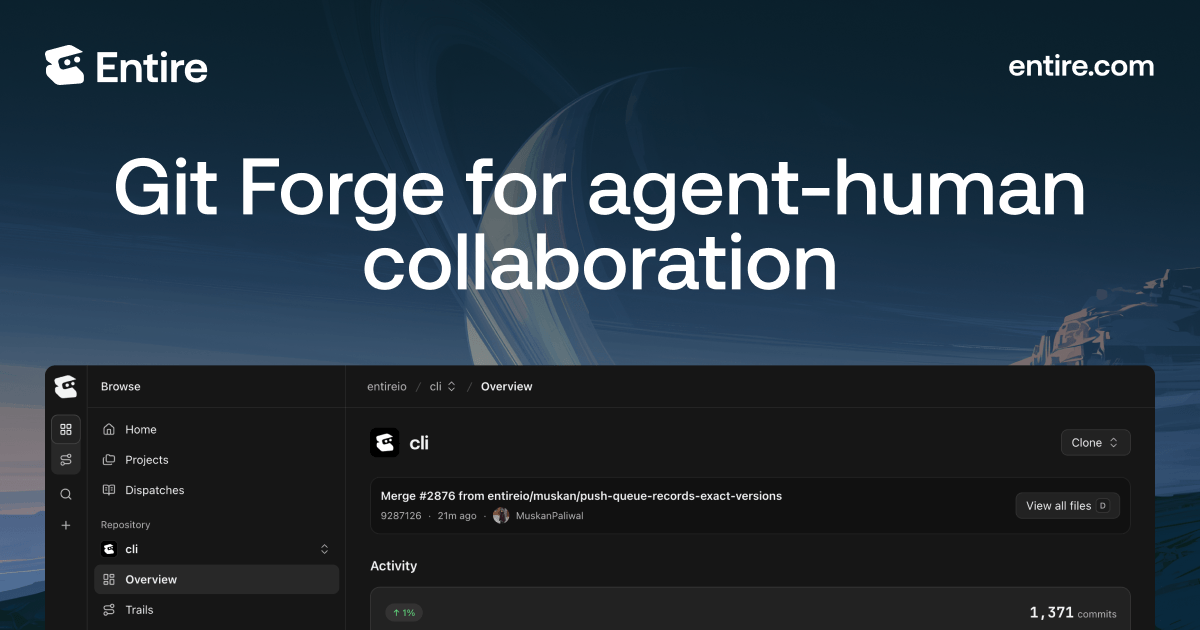Screen dimensions: 1200x630
Task: Click the Entire logo mark in the banner header
Action: tap(64, 65)
